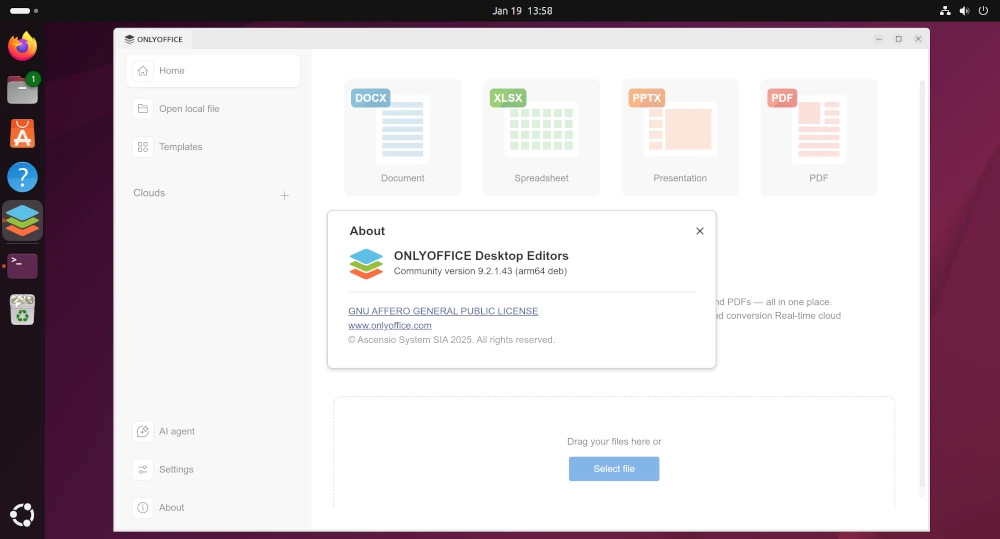This screenshot has height=539, width=1000.
Task: Open Files manager in the dock
Action: coord(22,89)
